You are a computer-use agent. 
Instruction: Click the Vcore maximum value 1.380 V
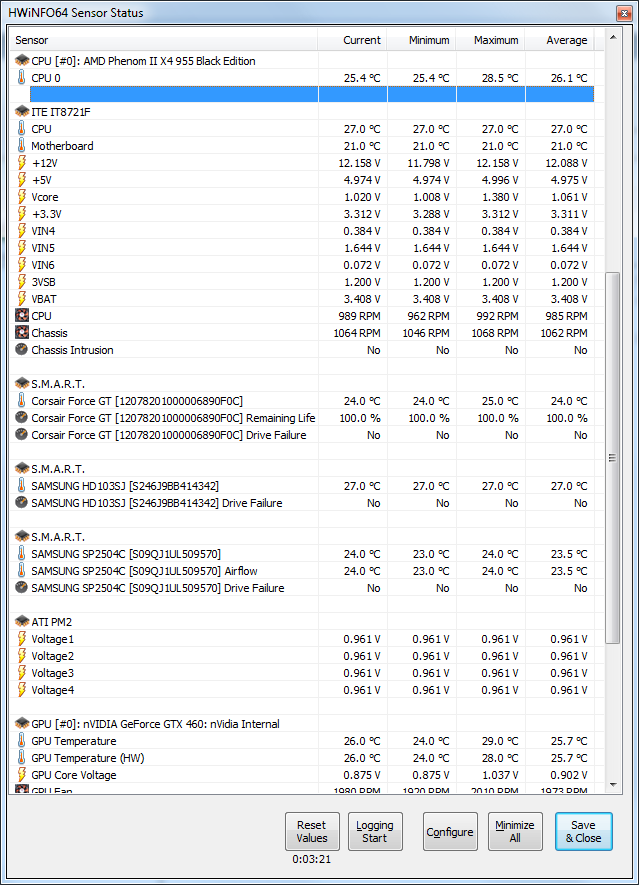tap(500, 197)
